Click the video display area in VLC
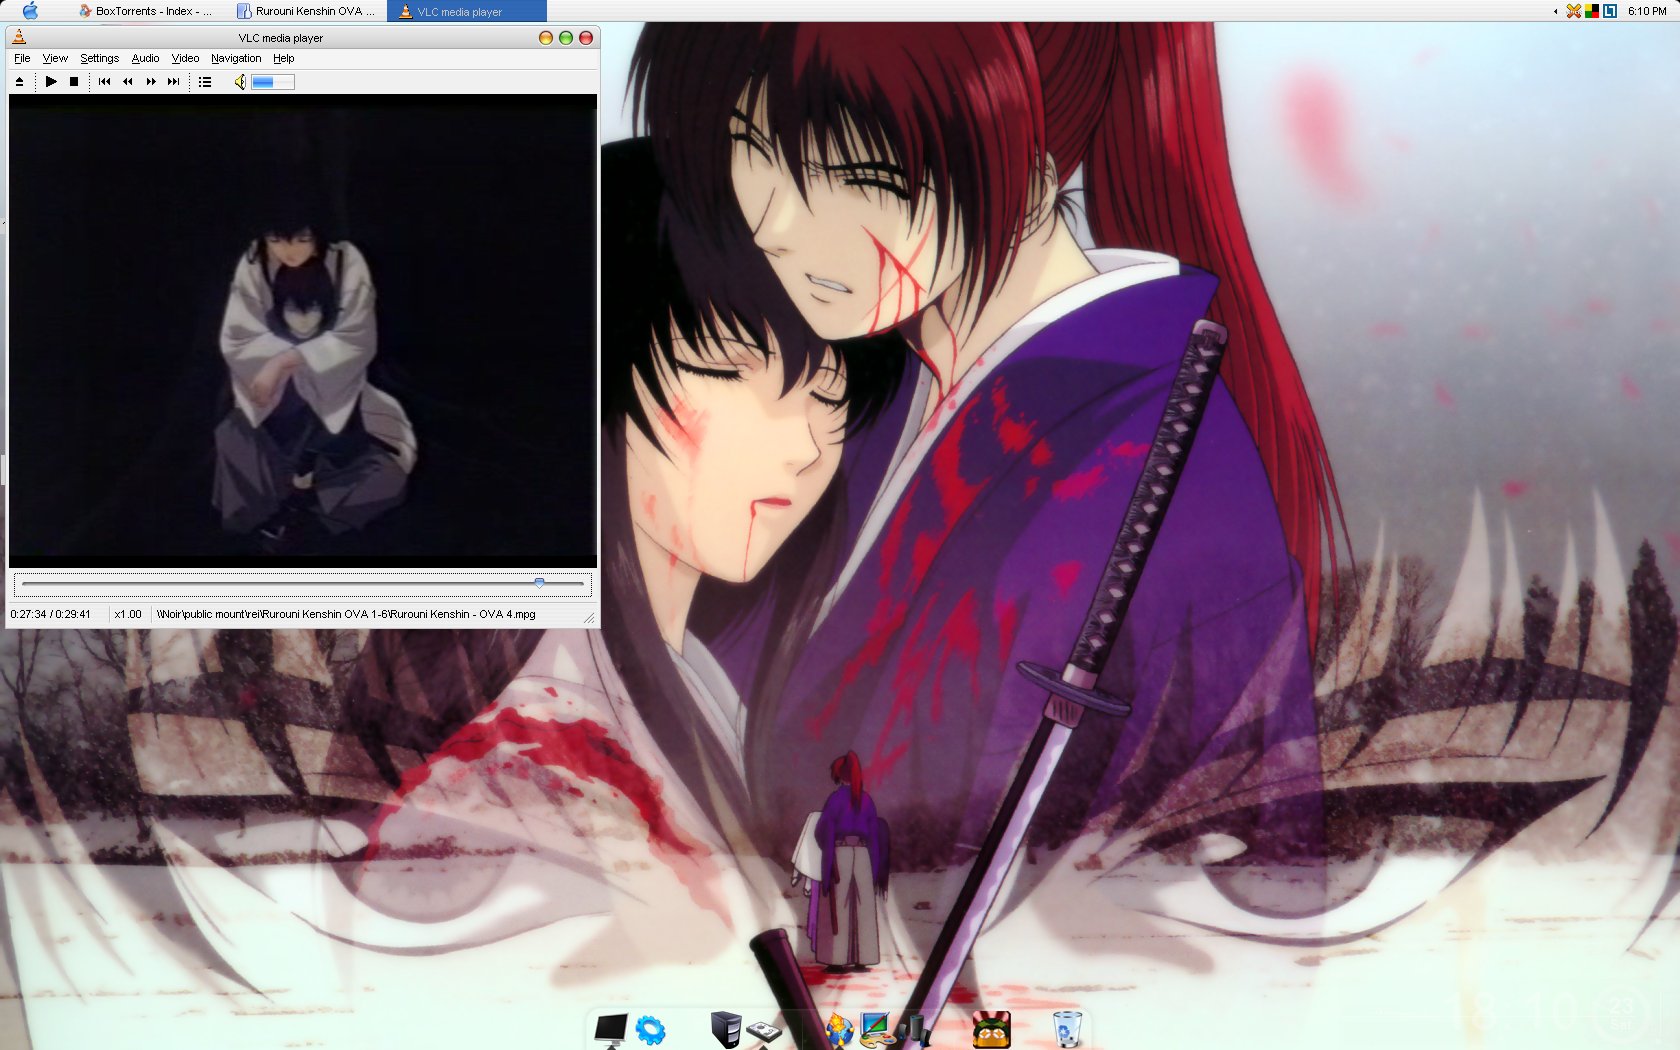 pos(303,331)
